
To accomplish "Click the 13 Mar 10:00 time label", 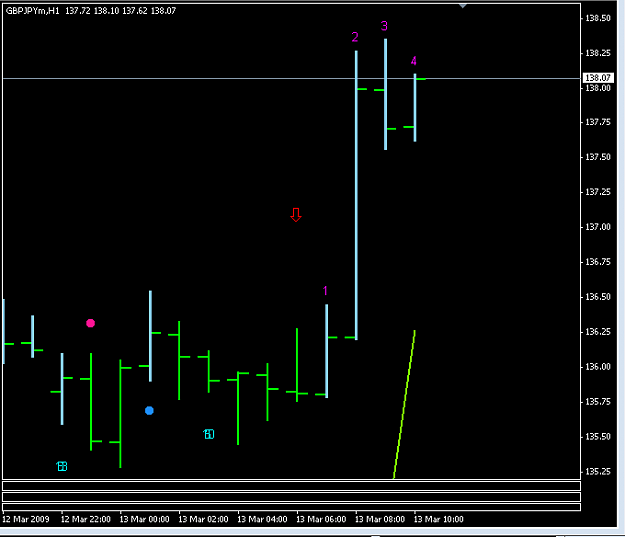I will point(438,519).
